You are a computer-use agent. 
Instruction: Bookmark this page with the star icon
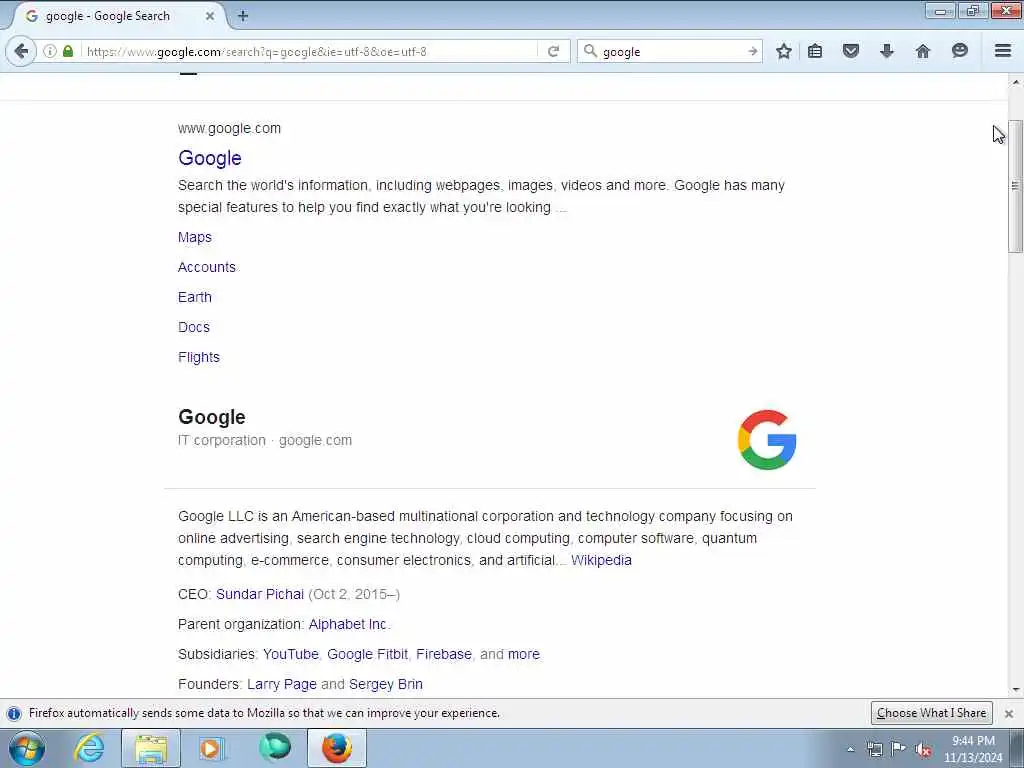tap(784, 51)
